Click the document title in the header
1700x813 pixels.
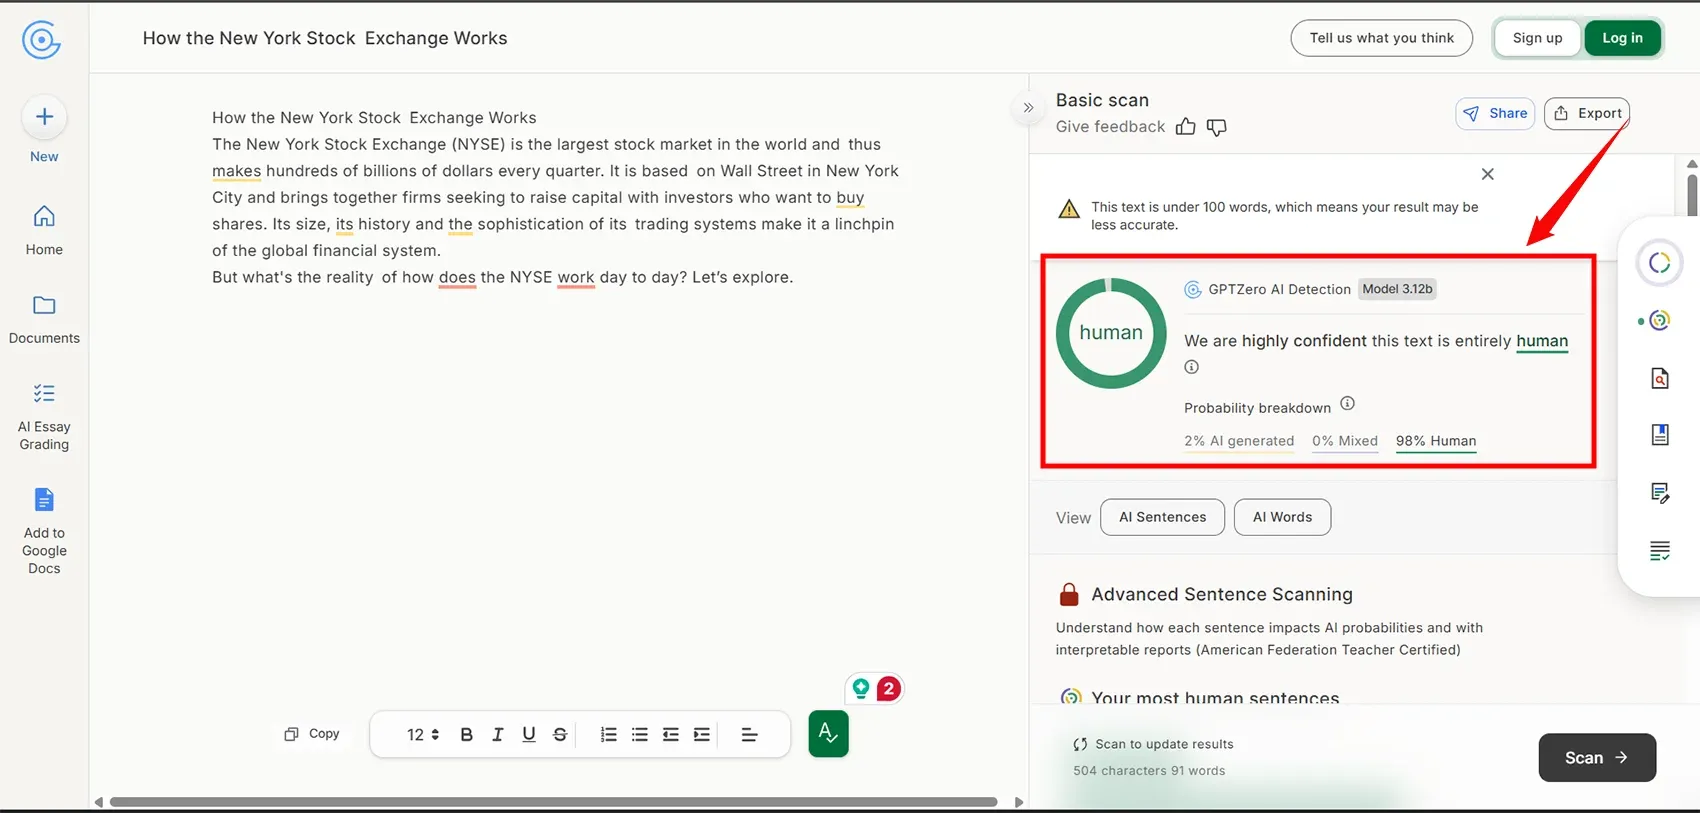325,38
